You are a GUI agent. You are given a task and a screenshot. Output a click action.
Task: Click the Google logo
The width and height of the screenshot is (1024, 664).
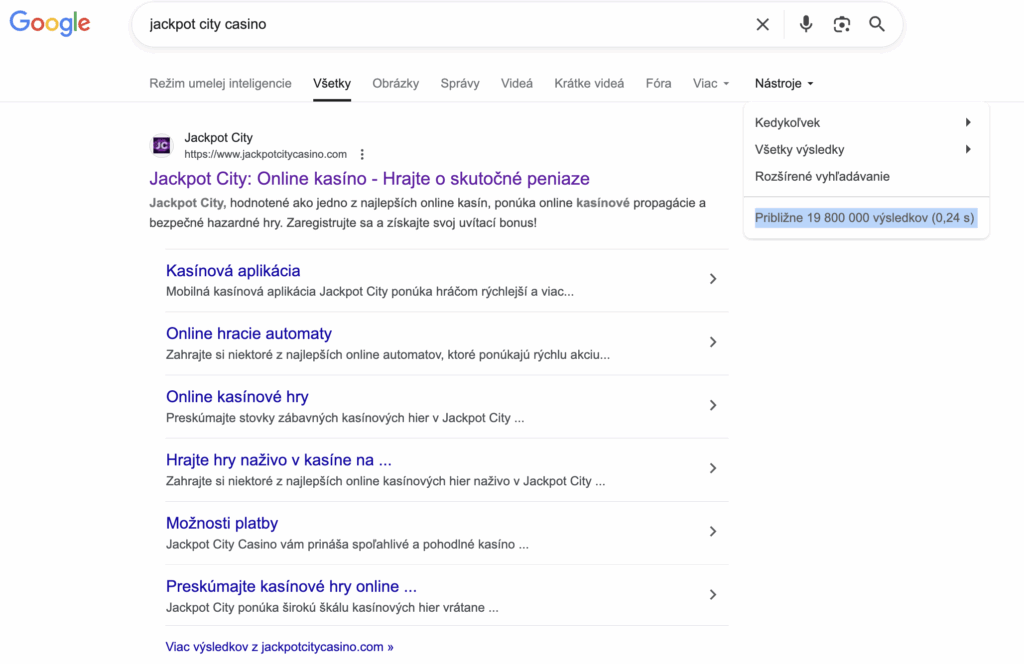point(50,24)
